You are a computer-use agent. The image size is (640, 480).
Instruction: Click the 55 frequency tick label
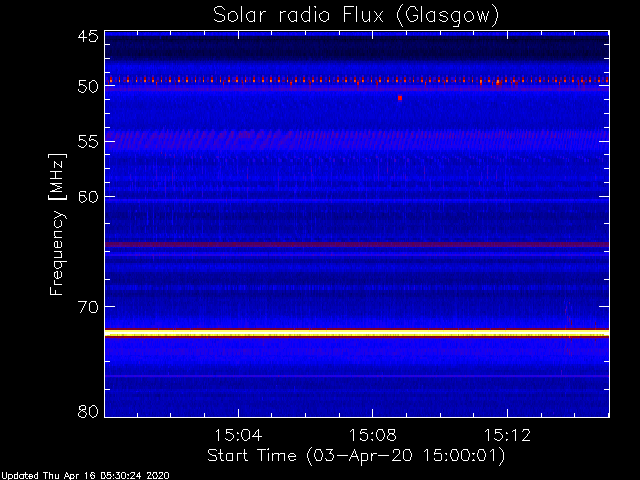[x=88, y=142]
